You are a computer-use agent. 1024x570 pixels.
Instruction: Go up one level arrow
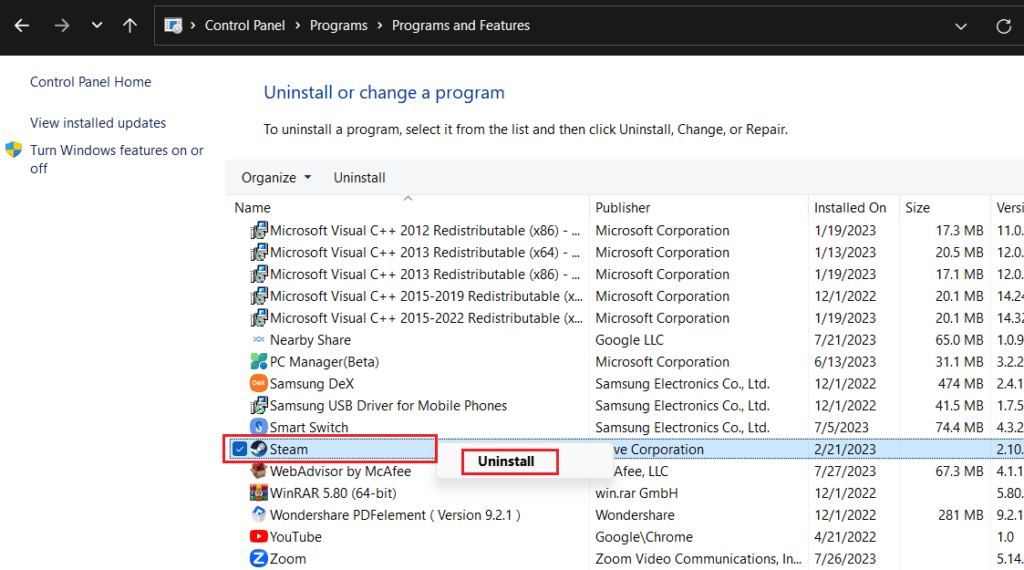click(130, 25)
